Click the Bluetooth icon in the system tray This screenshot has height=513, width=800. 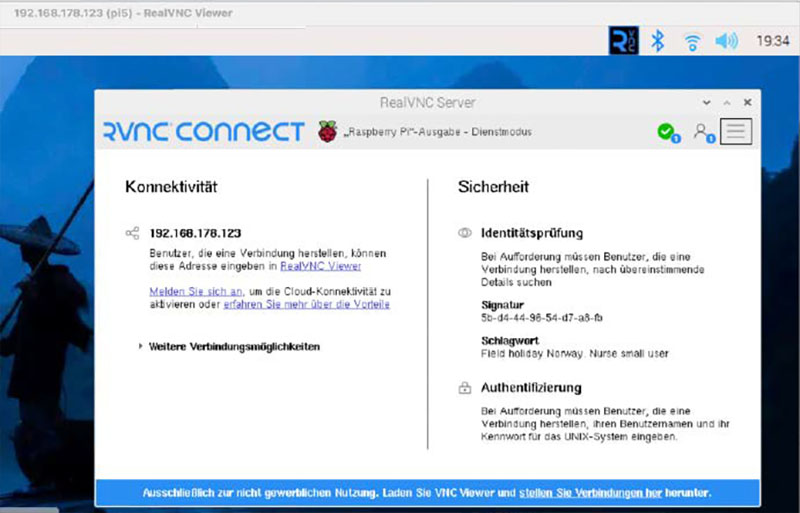pos(658,40)
